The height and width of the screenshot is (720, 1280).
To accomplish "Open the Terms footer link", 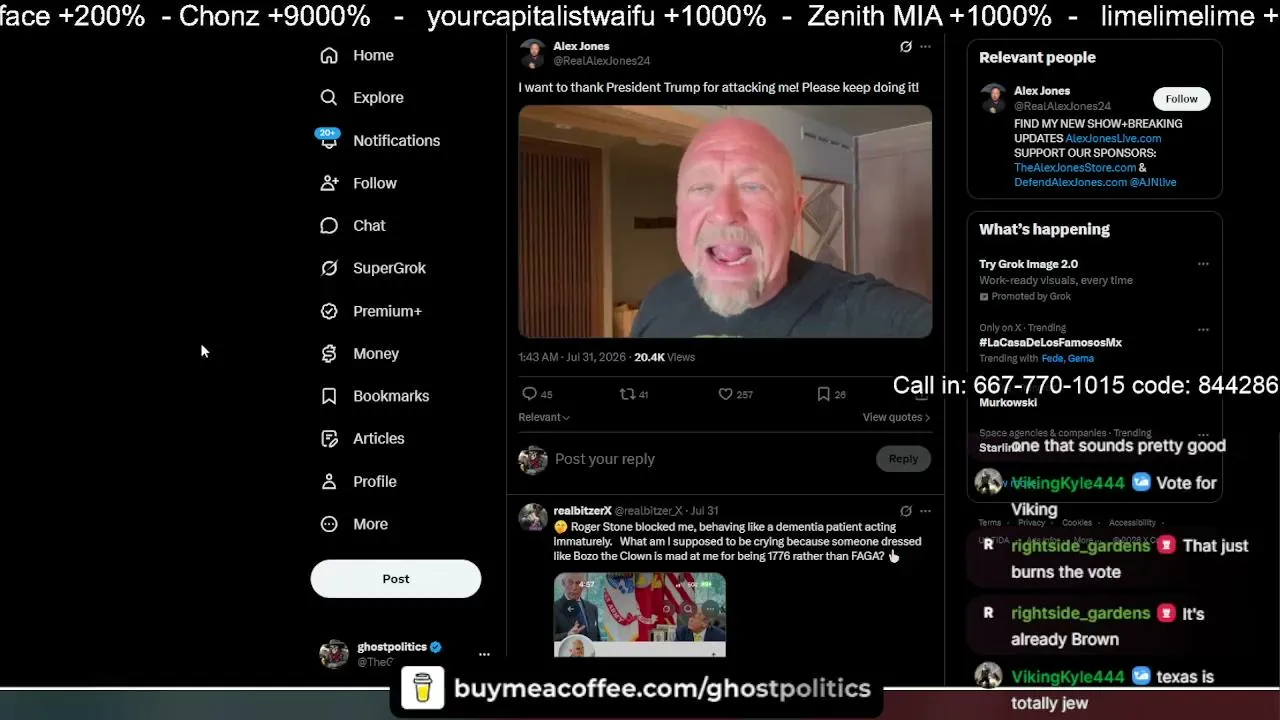I will pos(990,523).
